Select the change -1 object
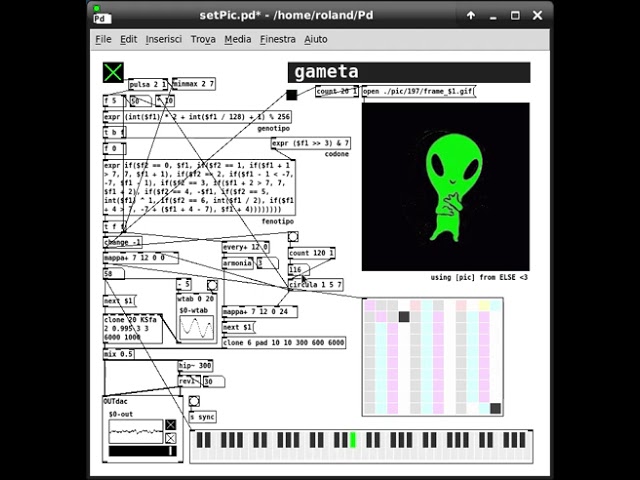 click(x=122, y=242)
